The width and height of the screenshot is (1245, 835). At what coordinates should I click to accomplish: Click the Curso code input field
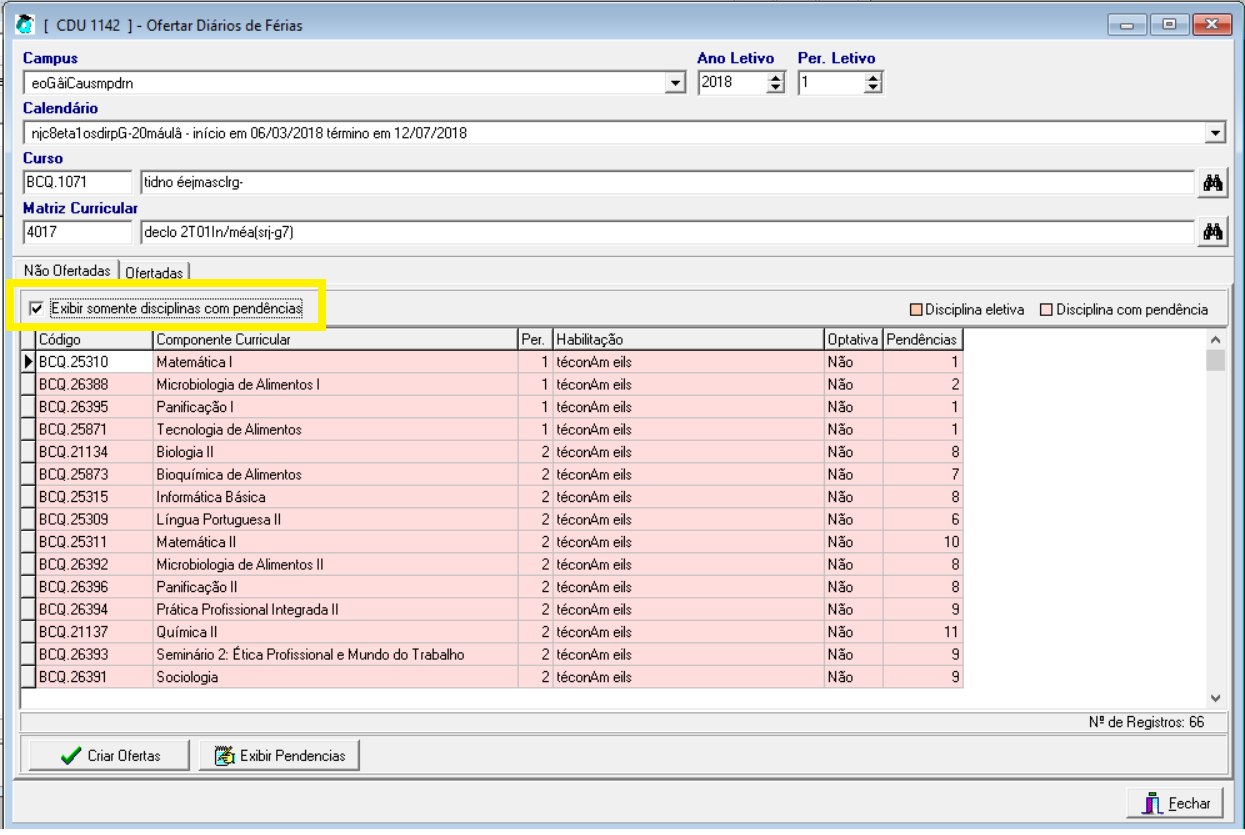click(77, 183)
